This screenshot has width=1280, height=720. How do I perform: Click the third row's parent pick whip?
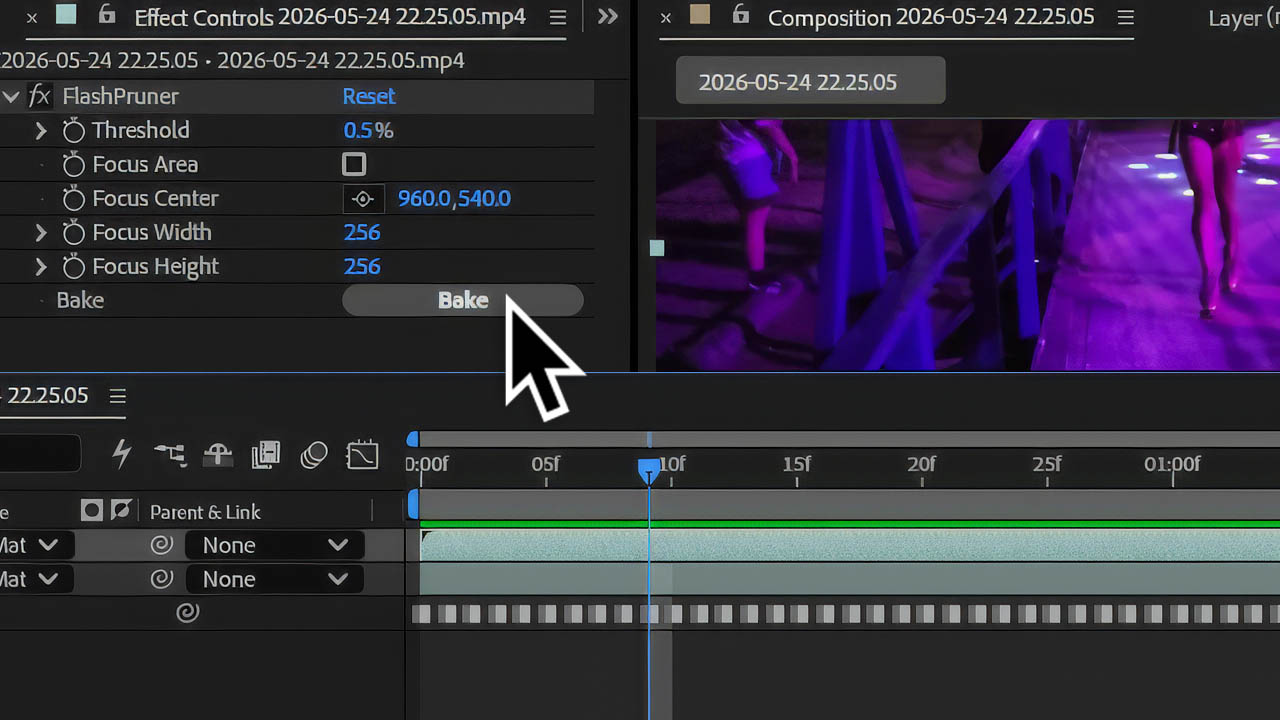(x=187, y=613)
